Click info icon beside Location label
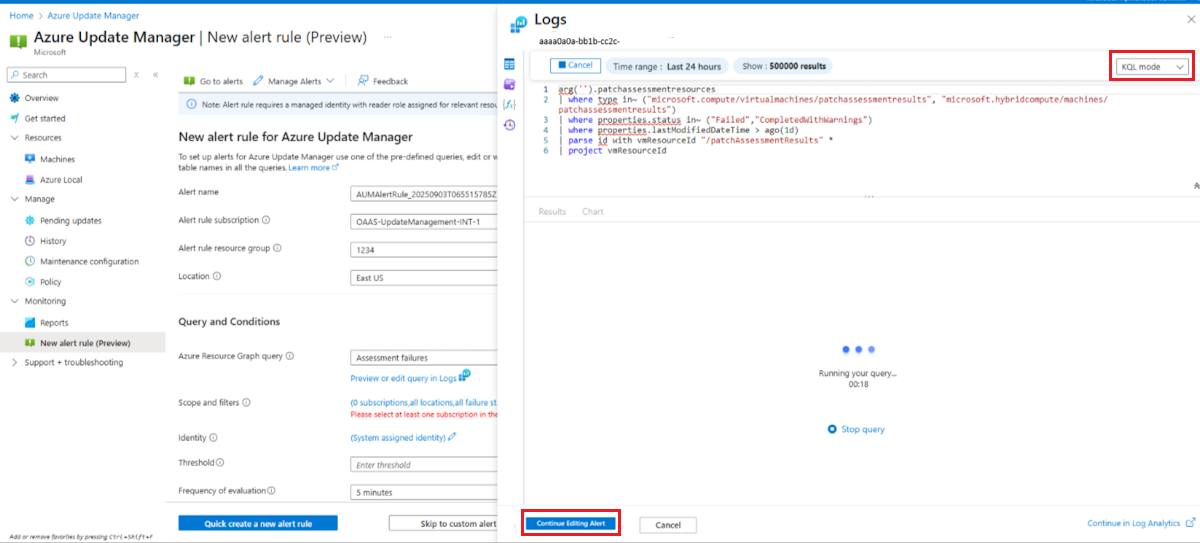 click(217, 277)
